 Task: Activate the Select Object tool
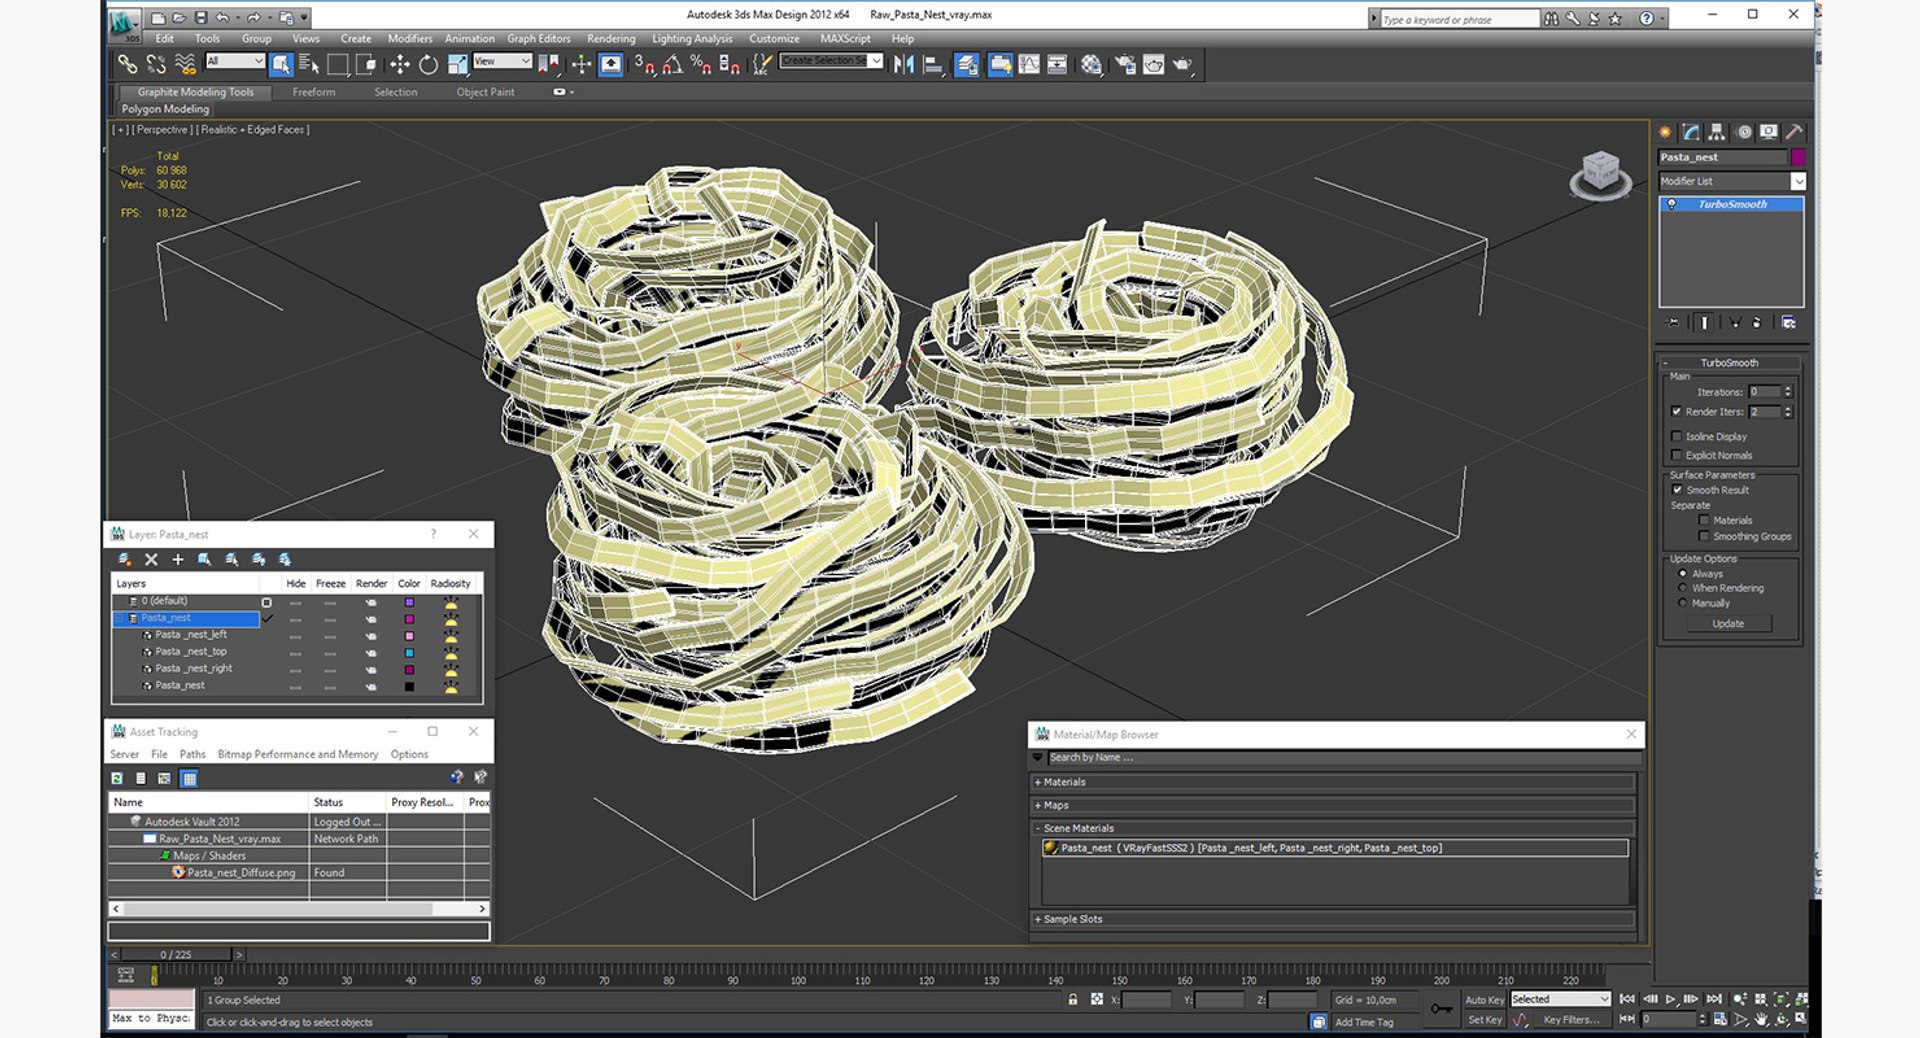(x=281, y=65)
